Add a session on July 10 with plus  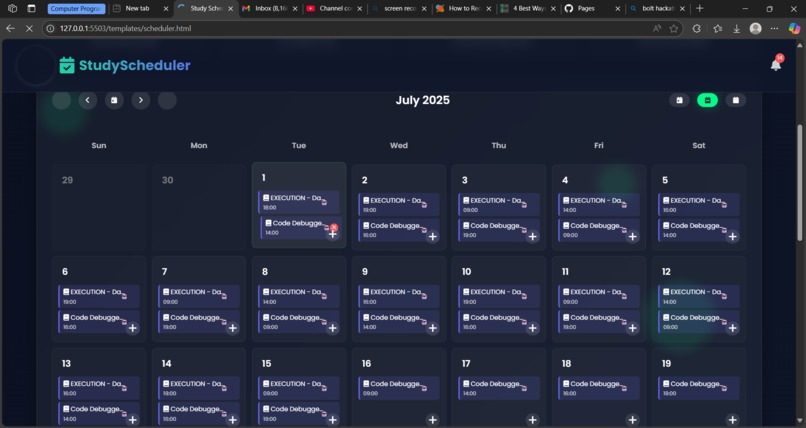click(x=533, y=328)
